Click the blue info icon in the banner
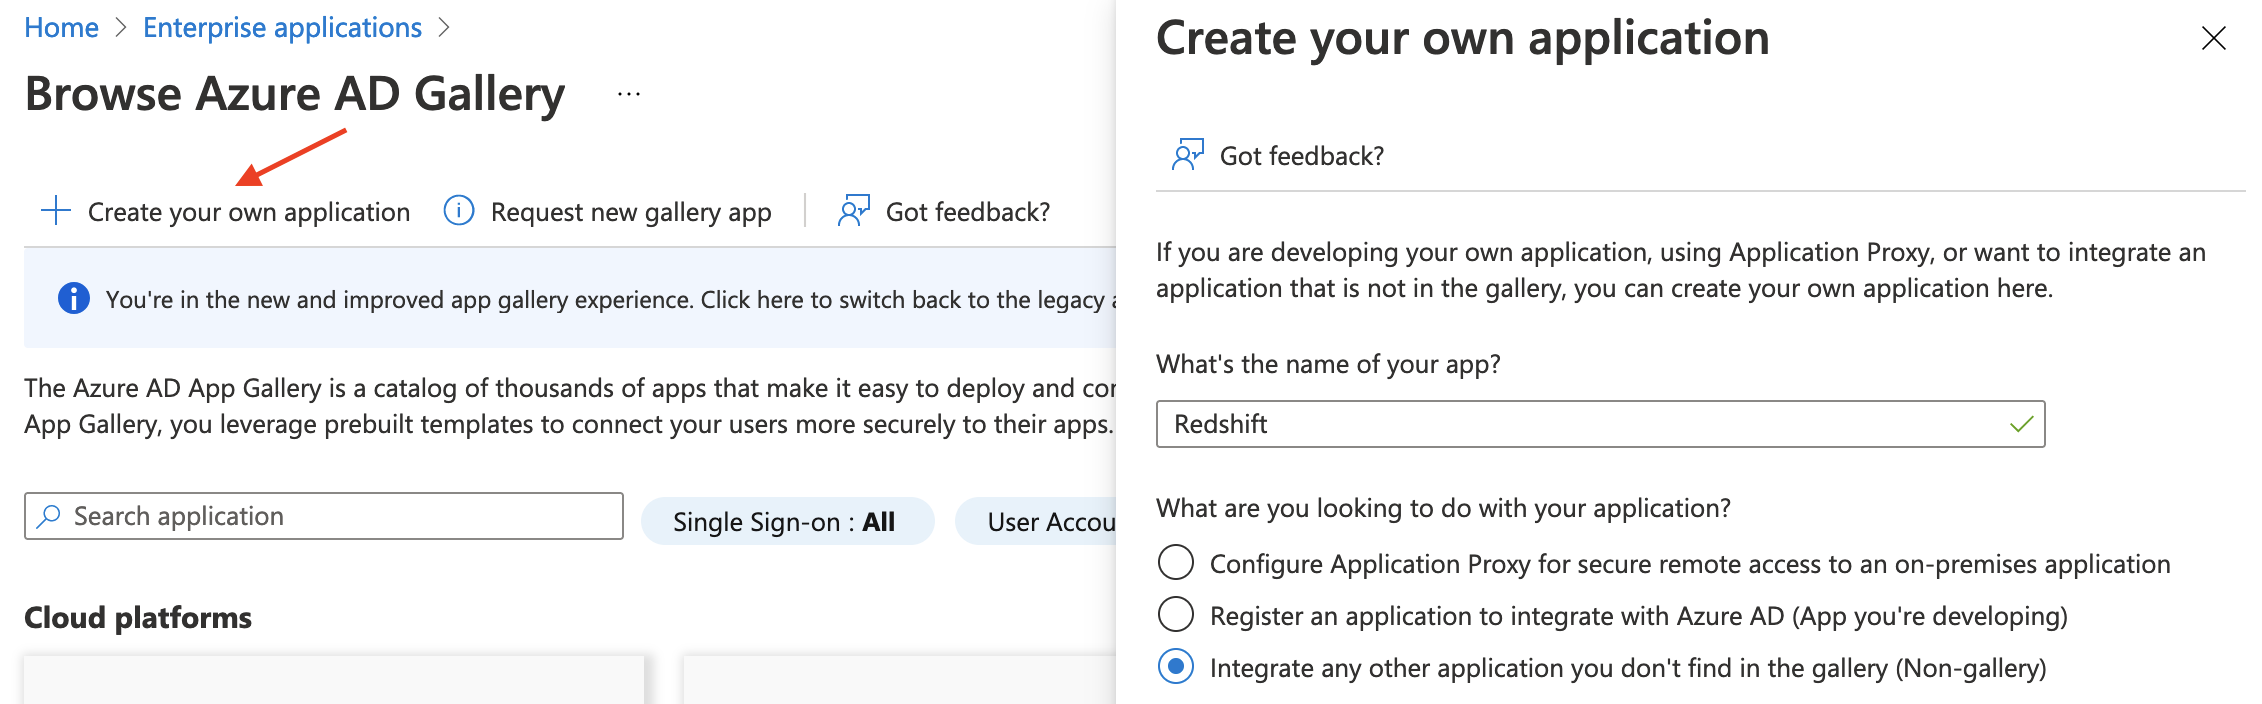 click(74, 299)
